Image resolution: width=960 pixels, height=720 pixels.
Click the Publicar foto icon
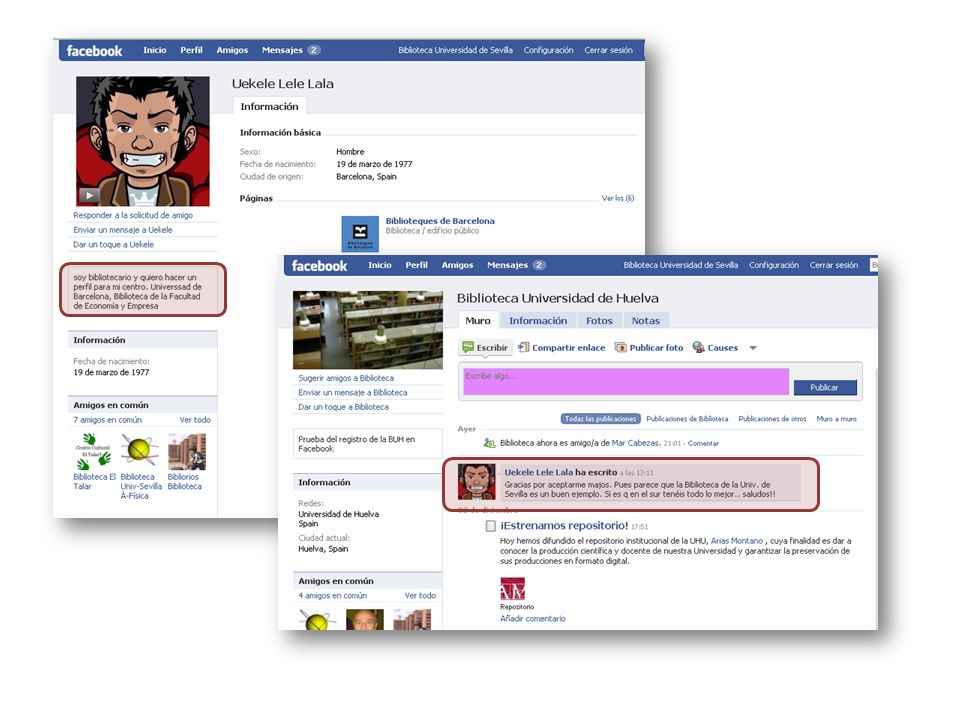[x=620, y=347]
